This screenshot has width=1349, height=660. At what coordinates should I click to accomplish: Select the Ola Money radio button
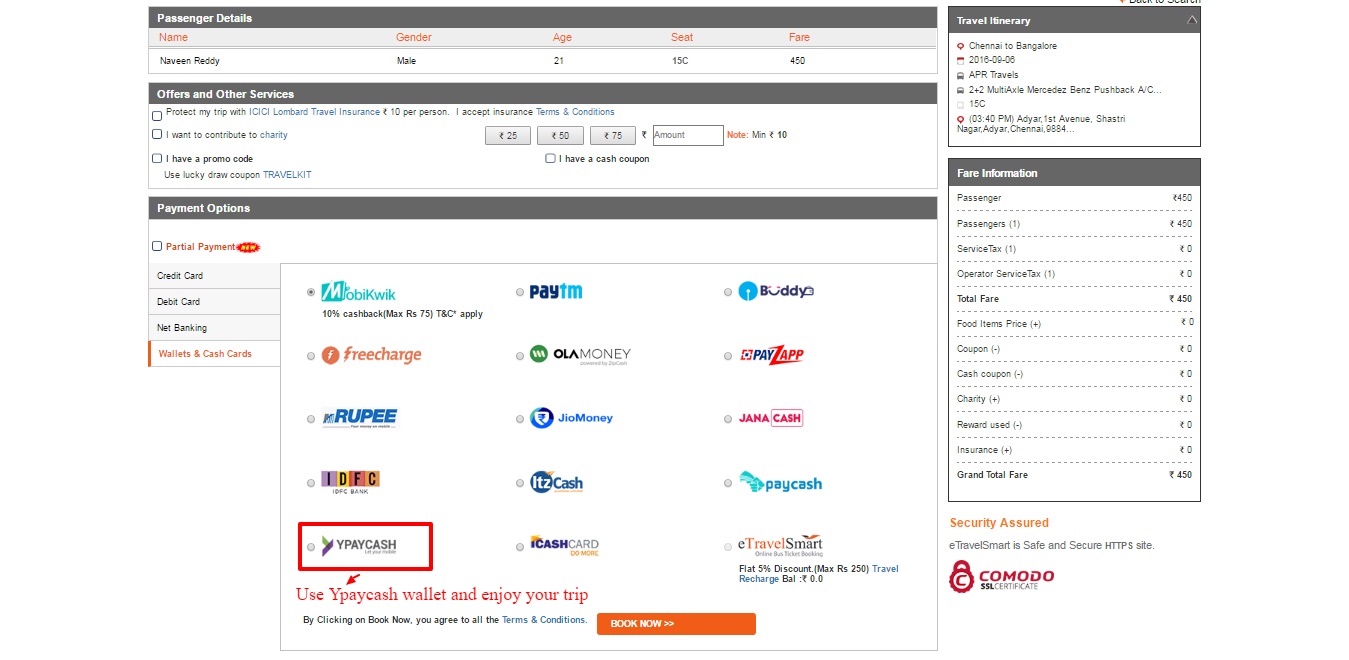pyautogui.click(x=519, y=356)
